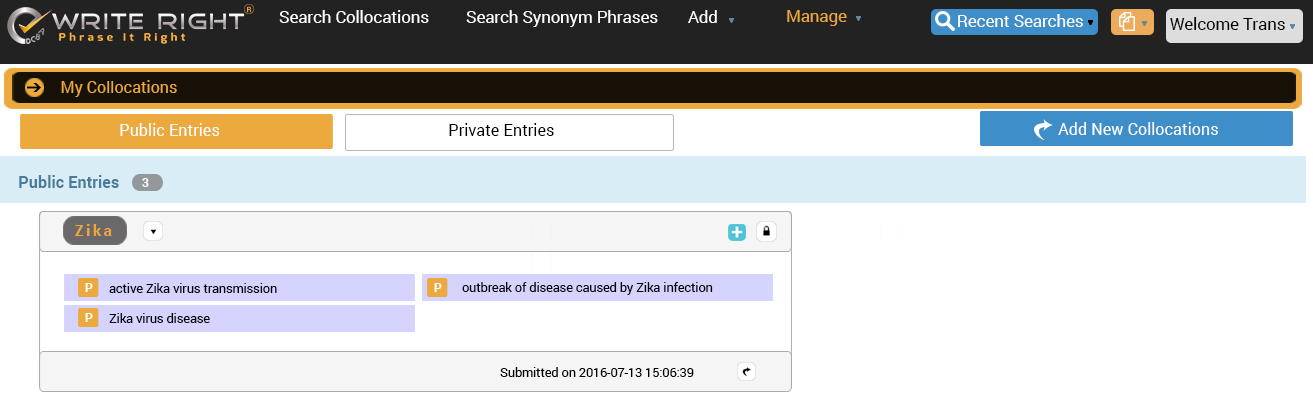
Task: Toggle the lock icon on Zika entry
Action: 766,232
